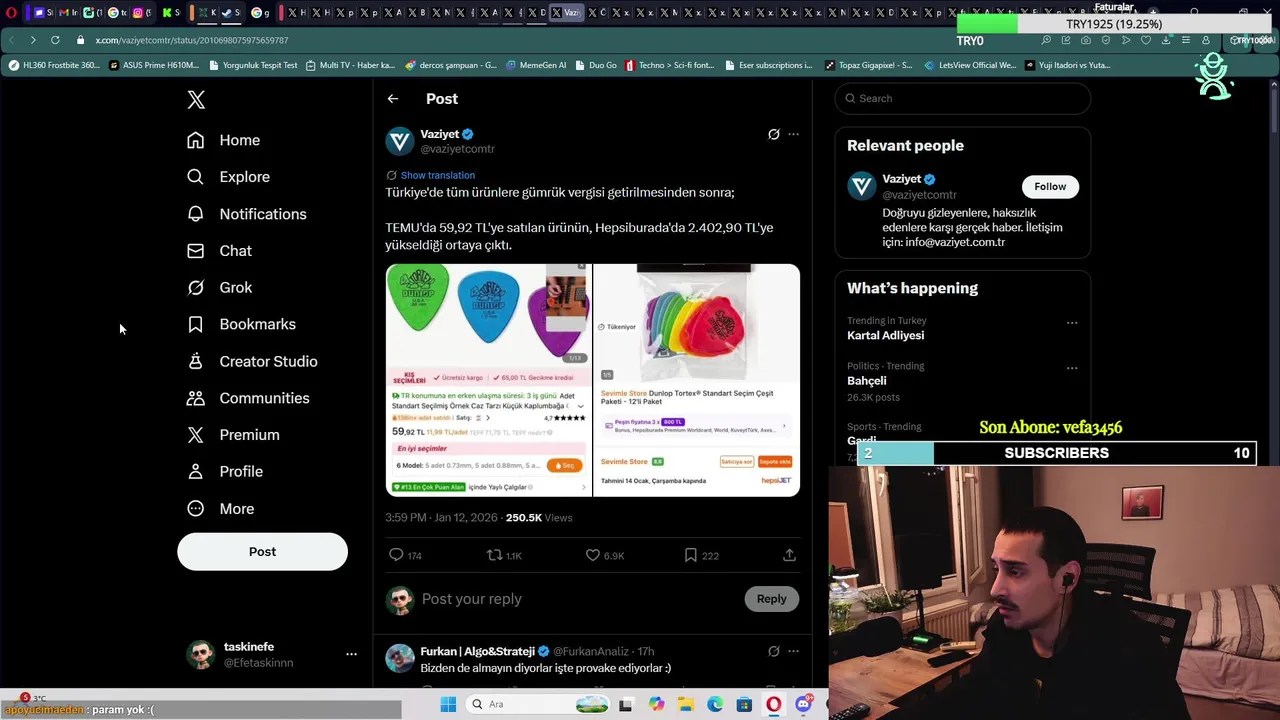The image size is (1280, 720).
Task: Open the Temu guitar picks image
Action: [x=489, y=380]
